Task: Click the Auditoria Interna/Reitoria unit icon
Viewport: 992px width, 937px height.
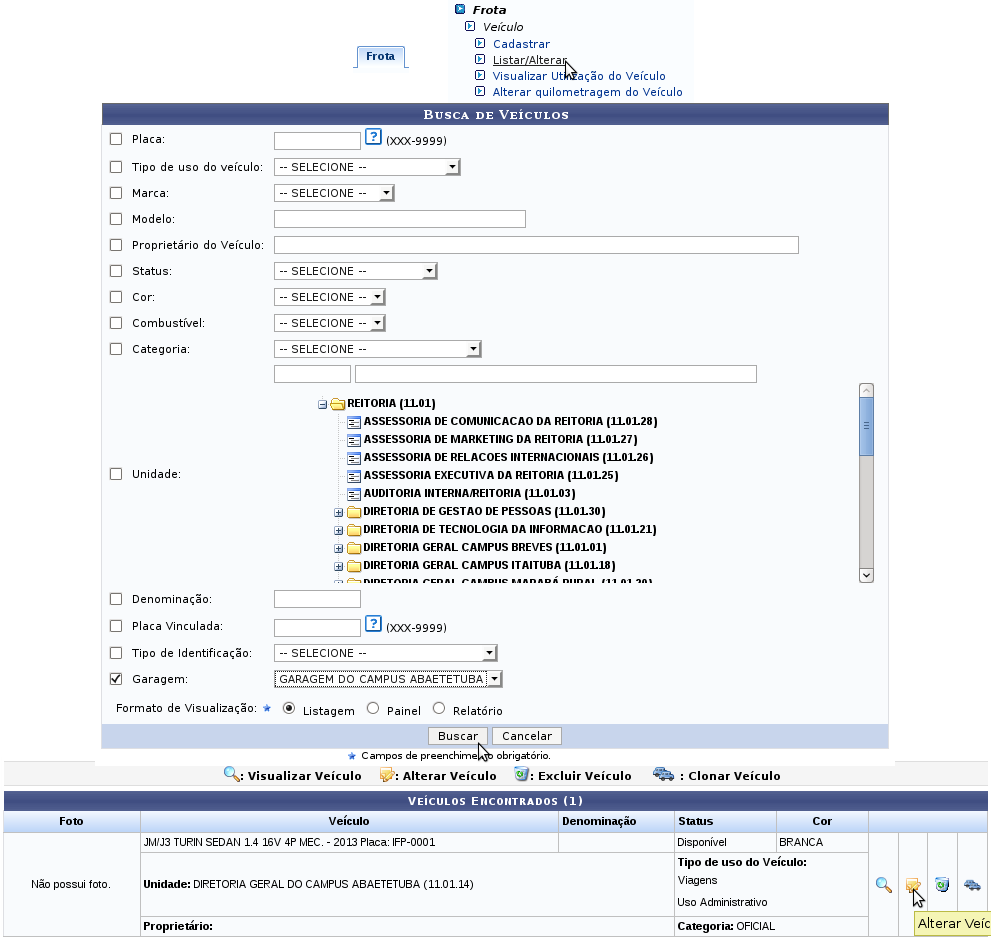Action: pos(354,493)
